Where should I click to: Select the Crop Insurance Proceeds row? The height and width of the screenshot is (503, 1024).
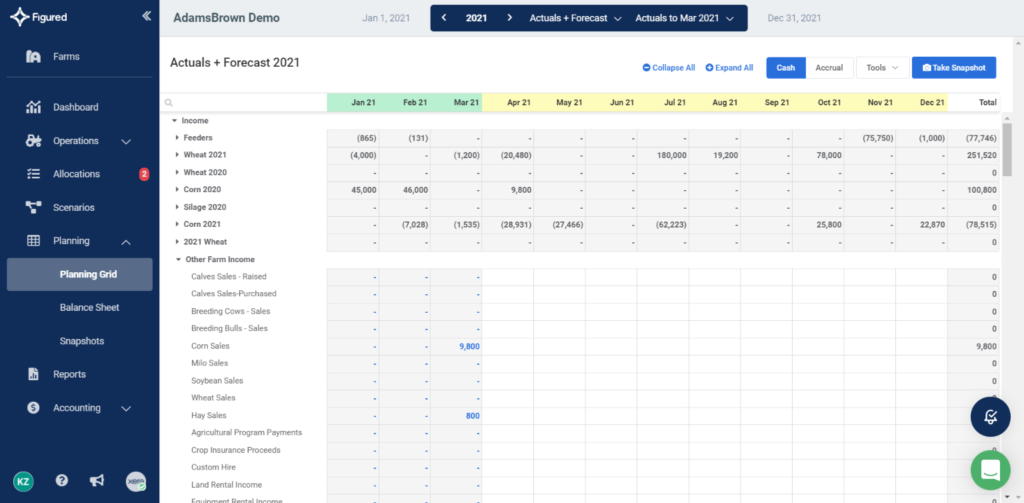point(236,450)
